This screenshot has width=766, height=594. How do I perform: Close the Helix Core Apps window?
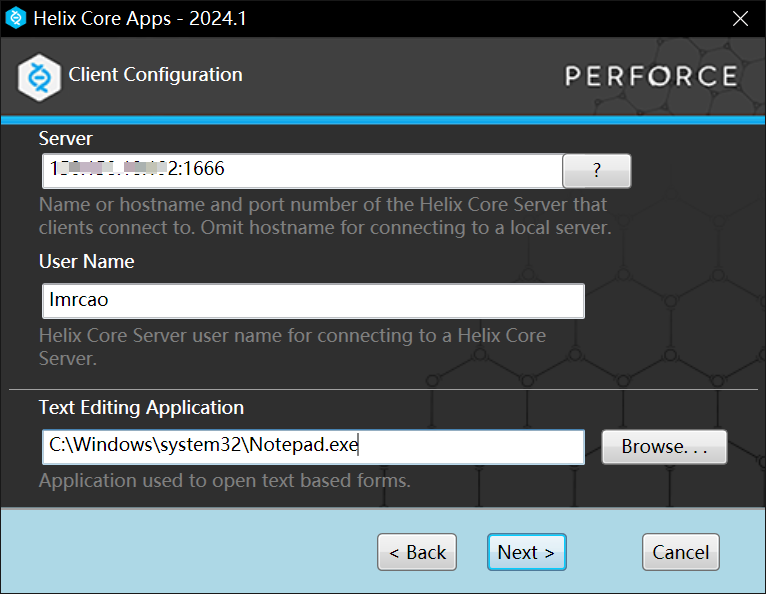[740, 19]
